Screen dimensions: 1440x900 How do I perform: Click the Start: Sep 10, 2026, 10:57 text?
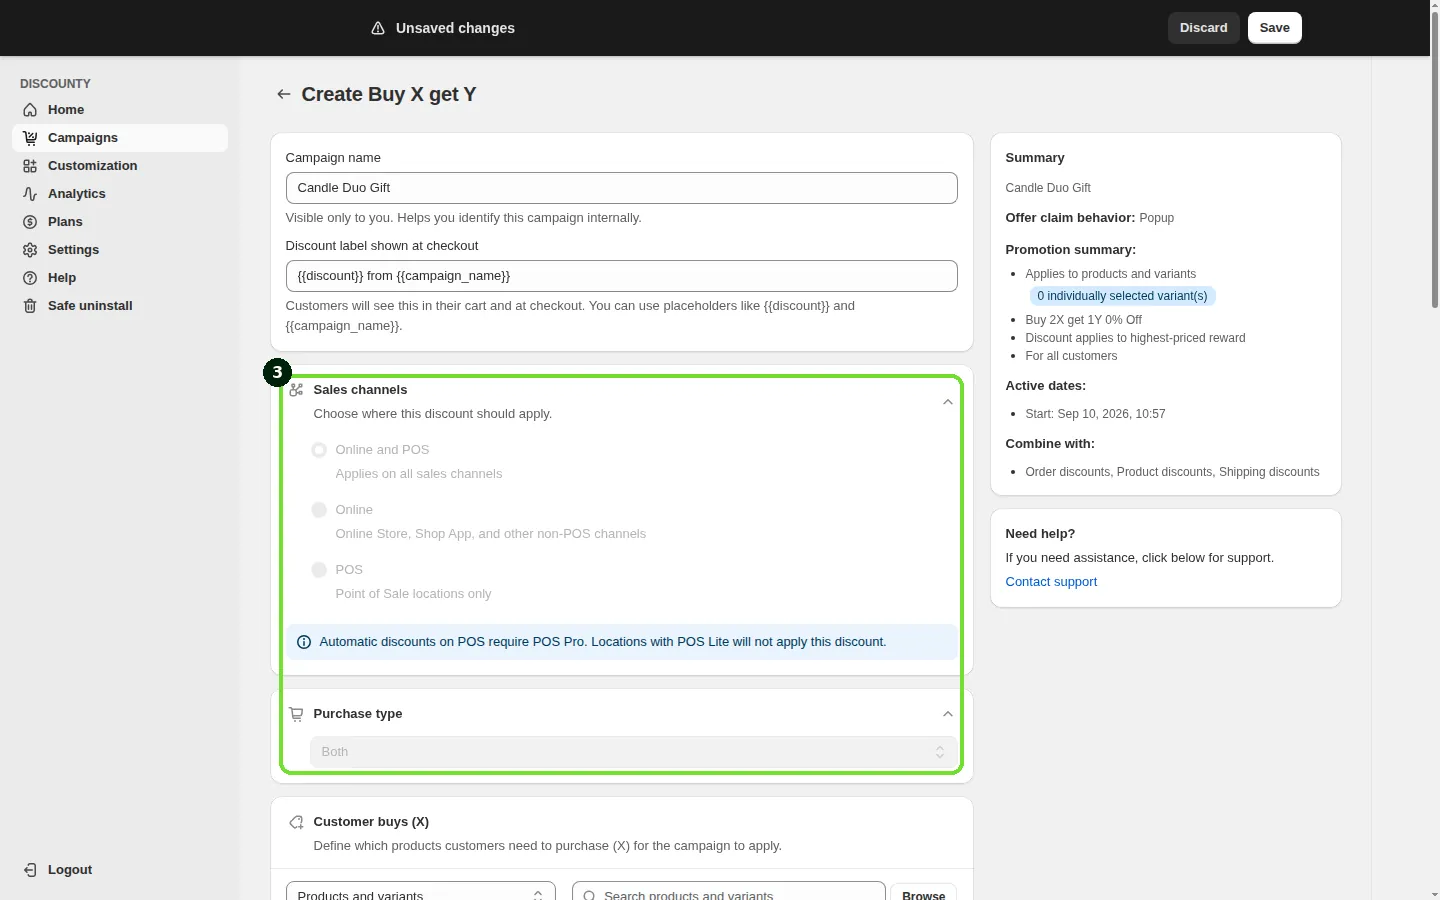(1095, 414)
